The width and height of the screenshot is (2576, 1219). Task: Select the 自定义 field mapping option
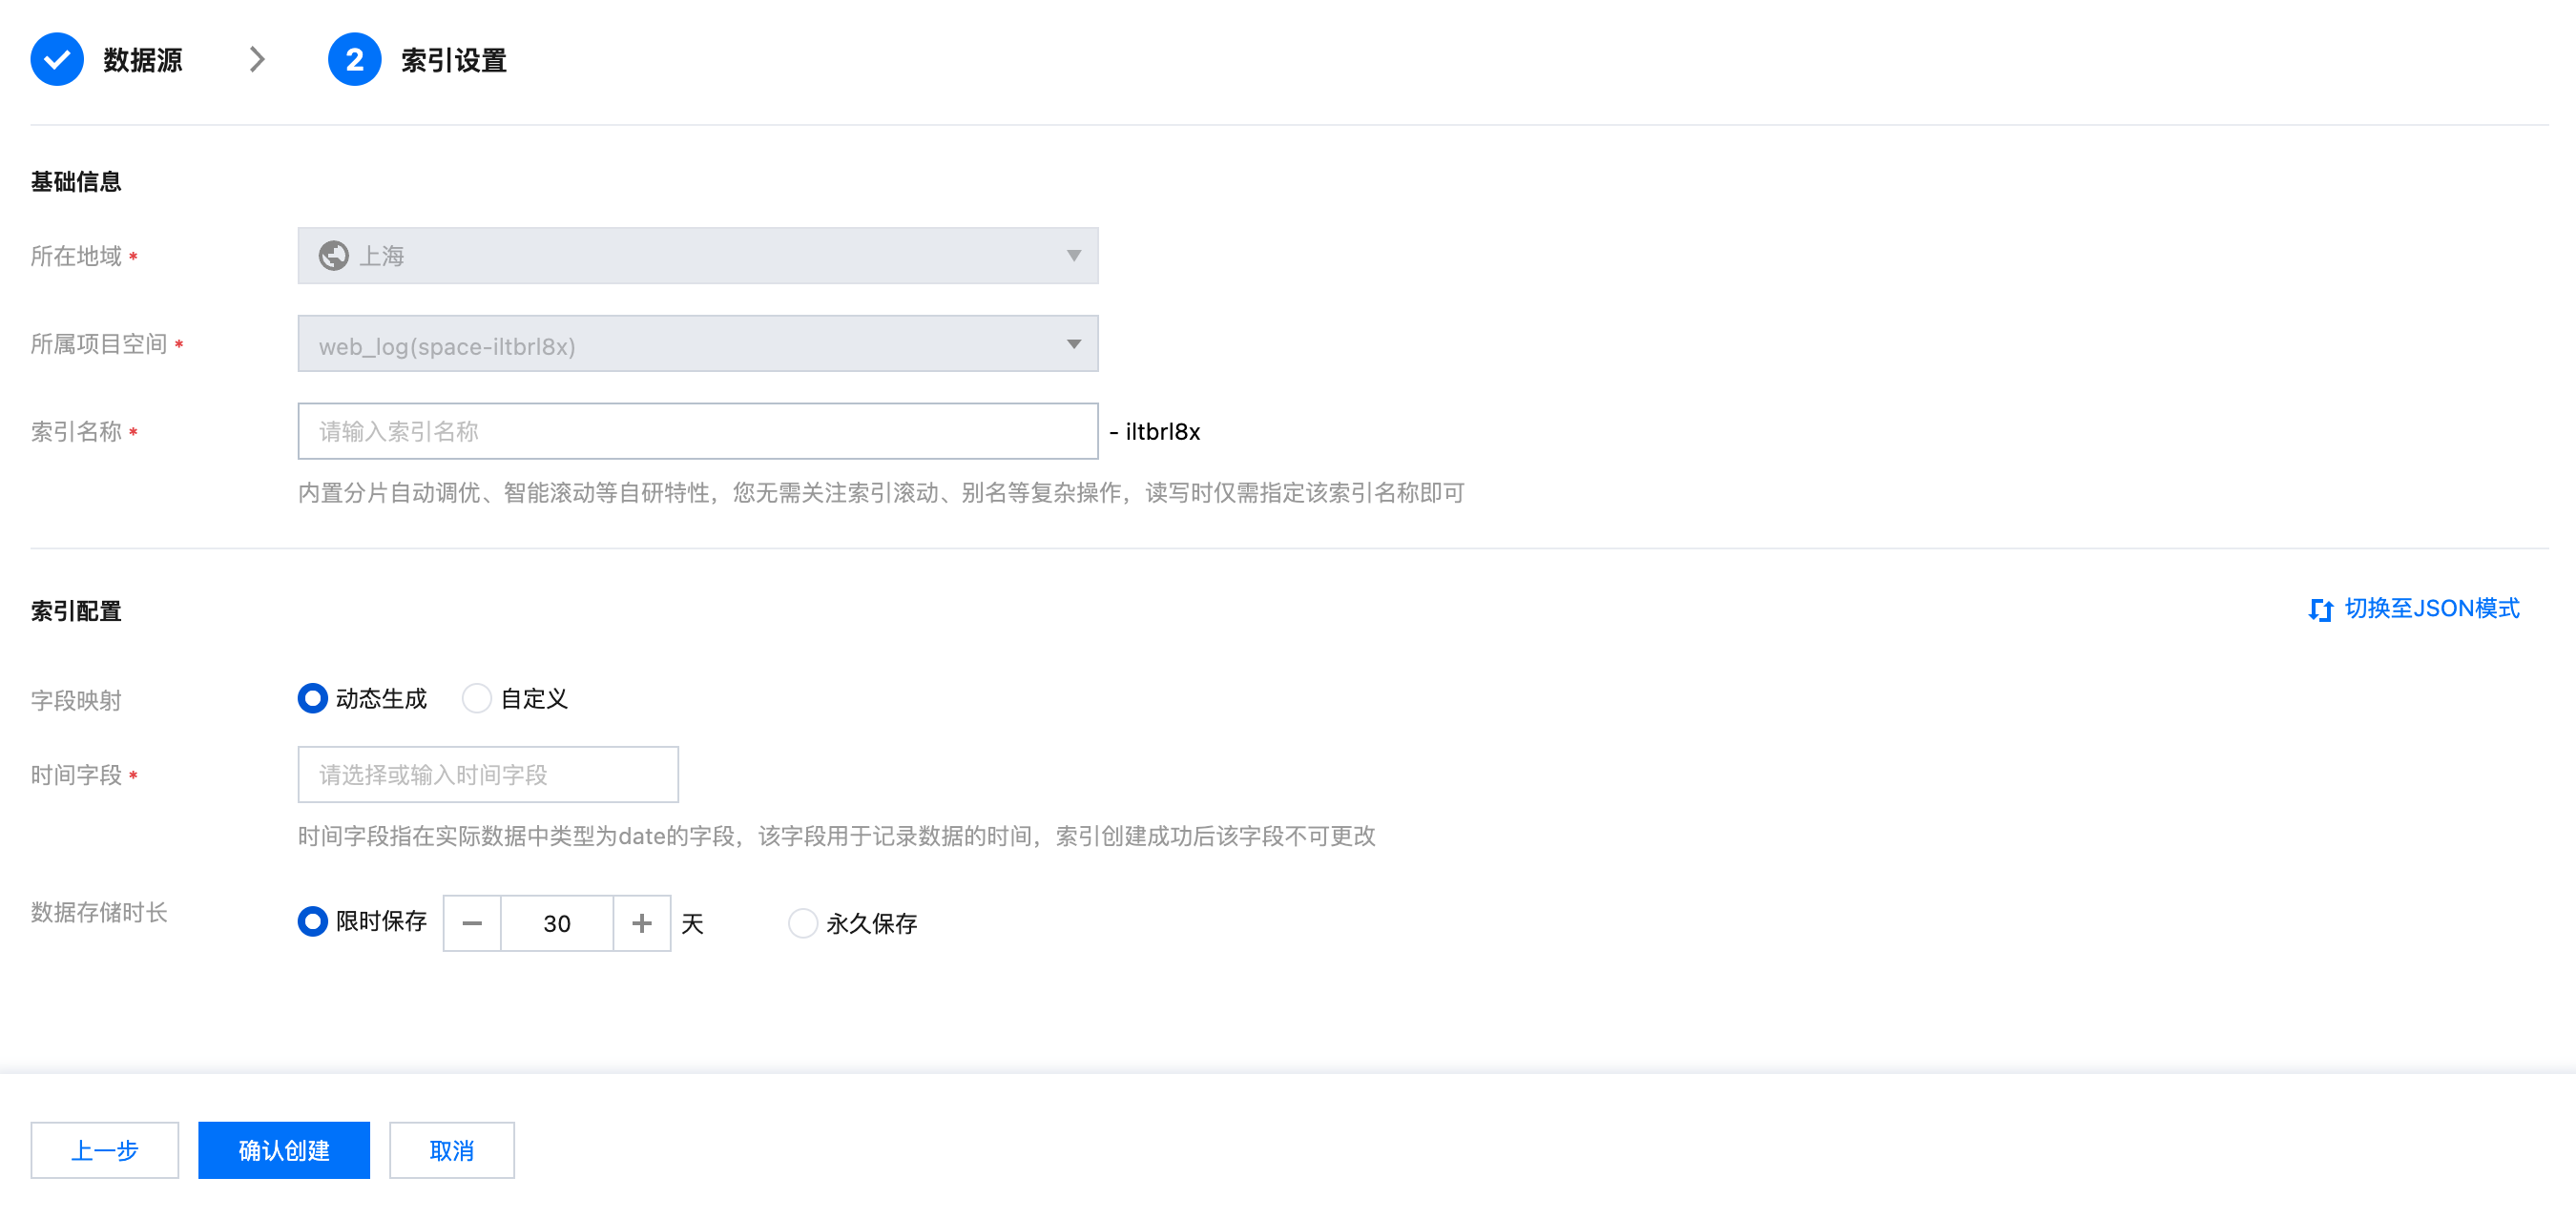(477, 698)
